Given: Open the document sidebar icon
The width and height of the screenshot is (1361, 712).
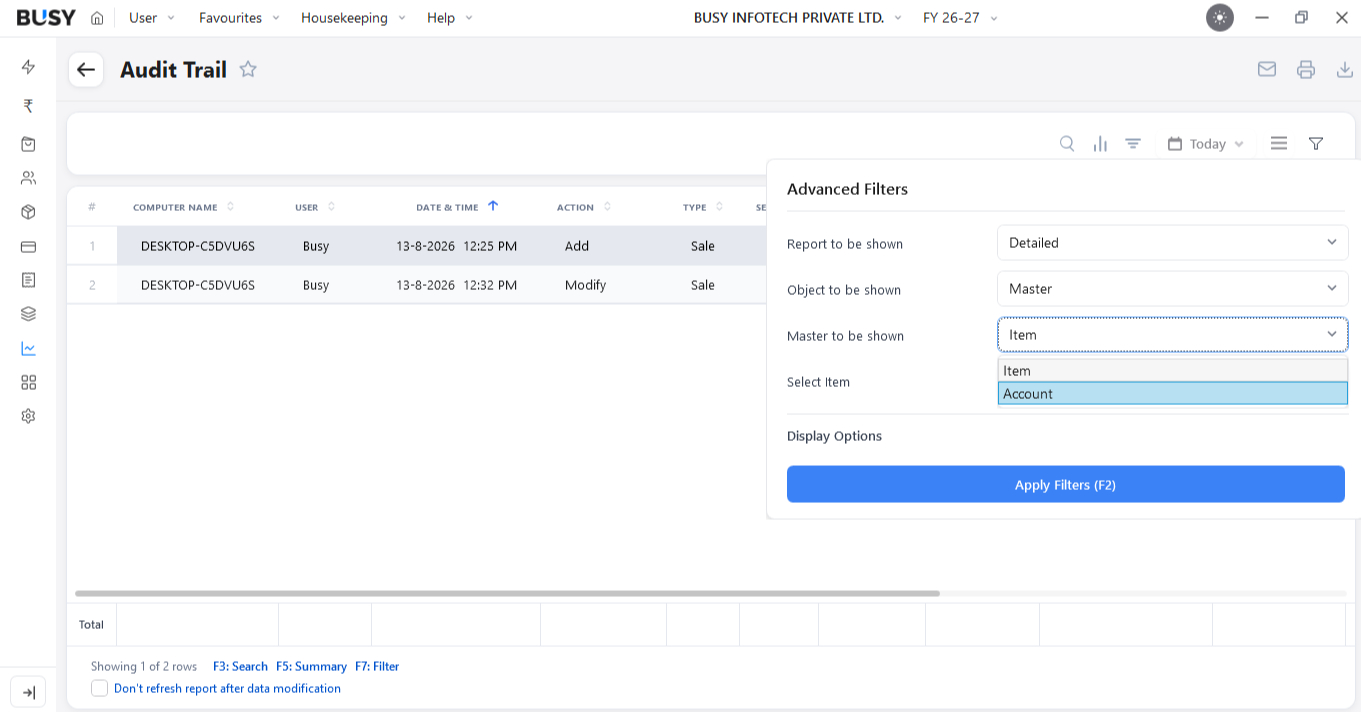Looking at the screenshot, I should [28, 280].
